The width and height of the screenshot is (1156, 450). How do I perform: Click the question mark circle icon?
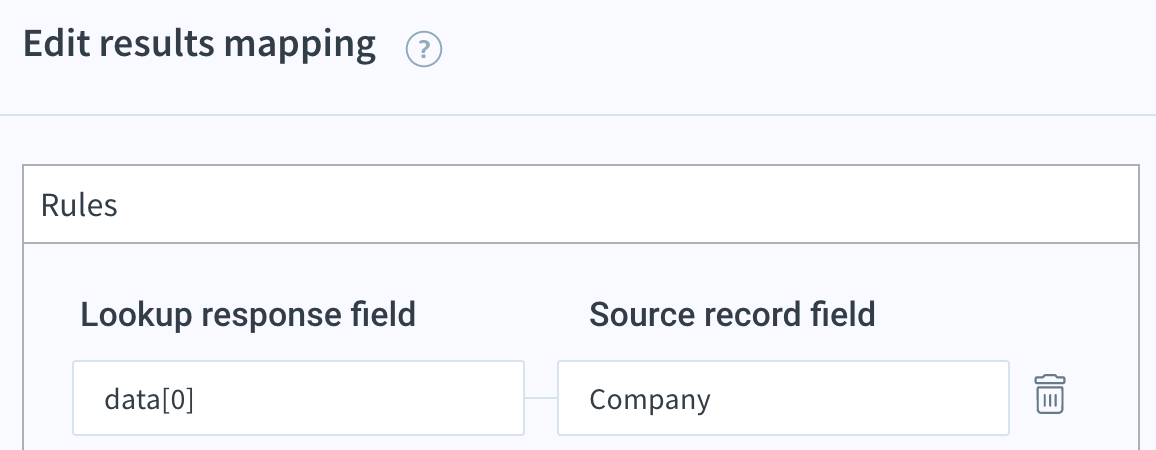pyautogui.click(x=424, y=49)
